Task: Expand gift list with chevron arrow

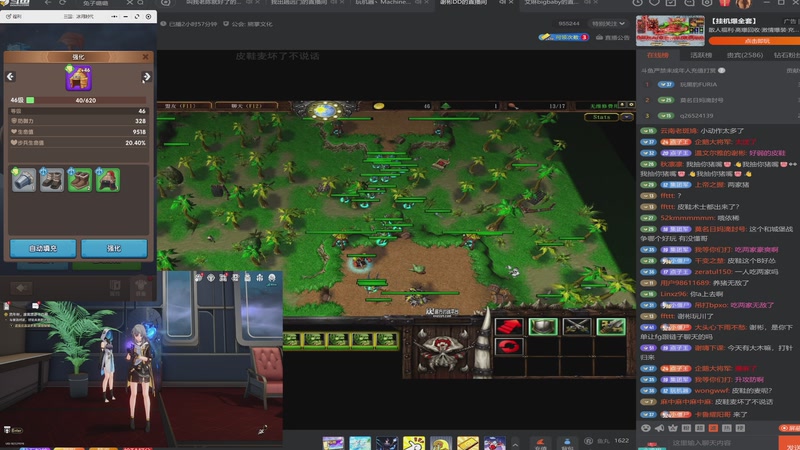Action: coord(515,444)
